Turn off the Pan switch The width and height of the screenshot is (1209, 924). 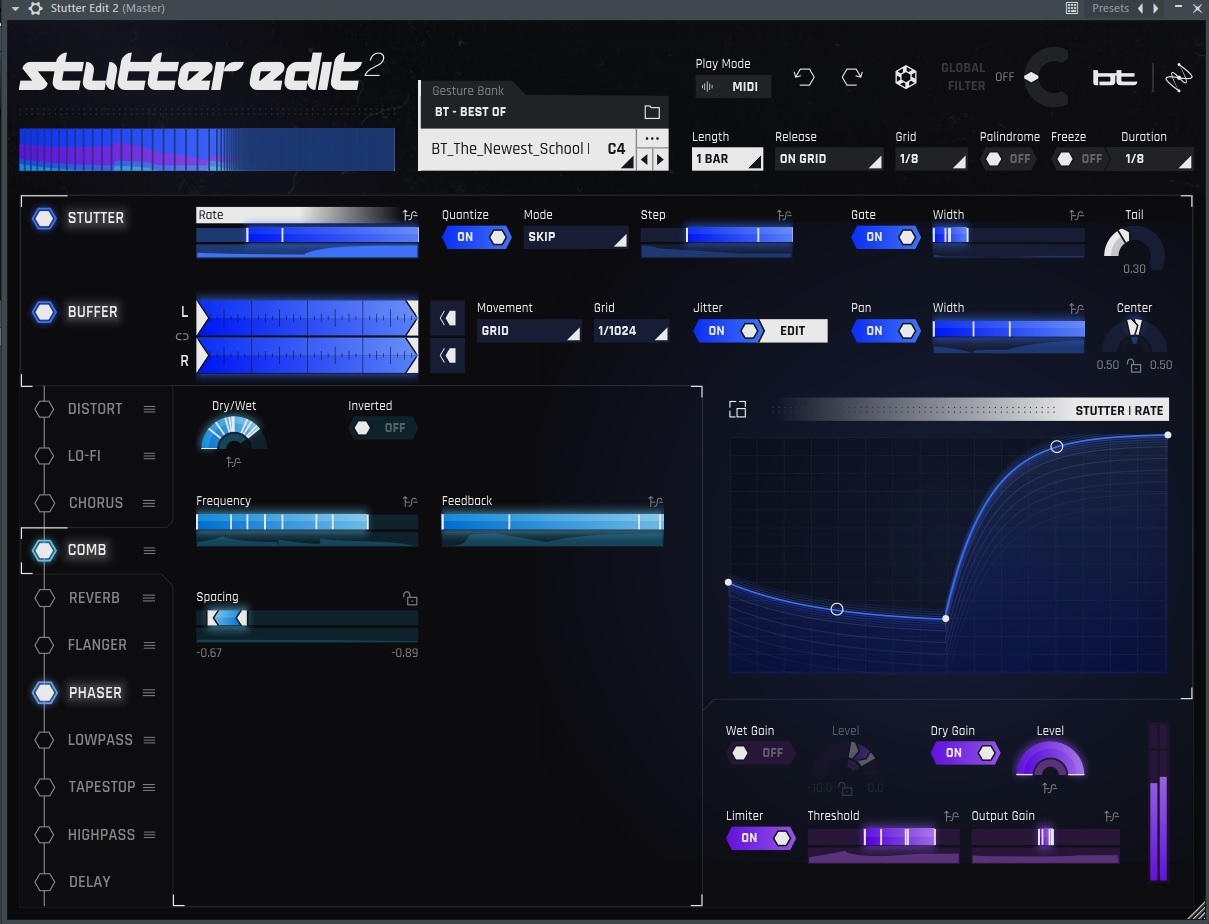885,331
